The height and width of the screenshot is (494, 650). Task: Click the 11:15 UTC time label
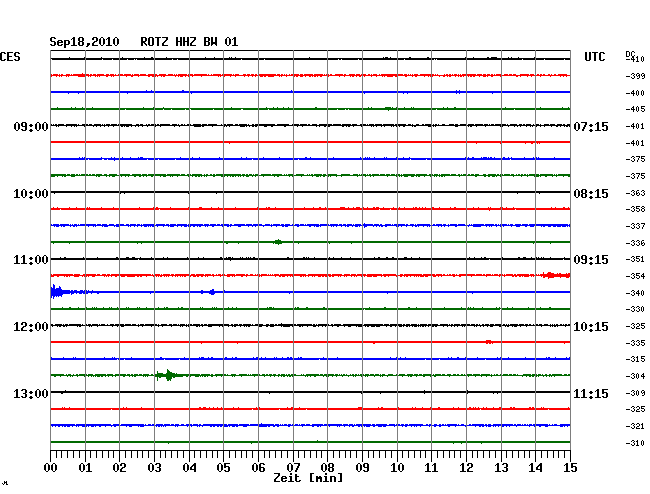pos(591,393)
